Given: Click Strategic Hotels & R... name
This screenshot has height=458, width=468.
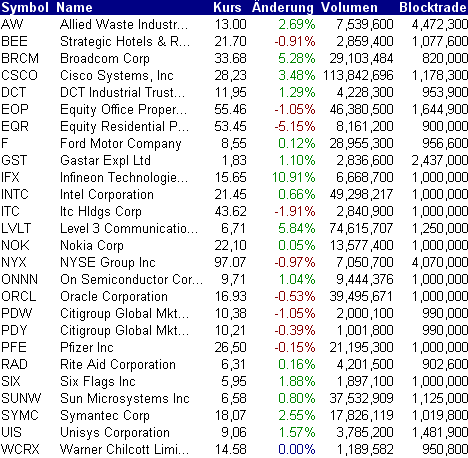Looking at the screenshot, I should (125, 41).
